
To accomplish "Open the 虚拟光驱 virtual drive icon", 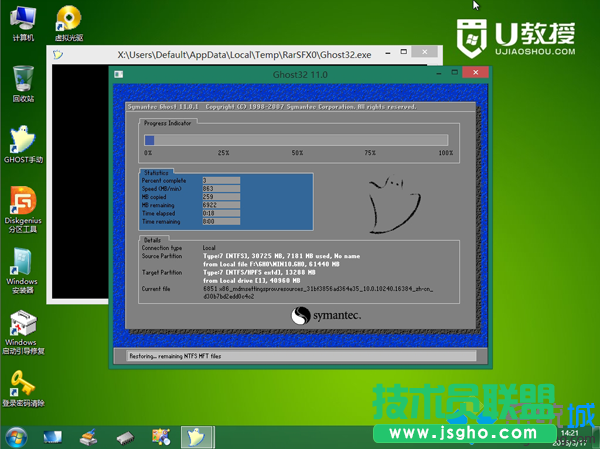I will (x=68, y=20).
